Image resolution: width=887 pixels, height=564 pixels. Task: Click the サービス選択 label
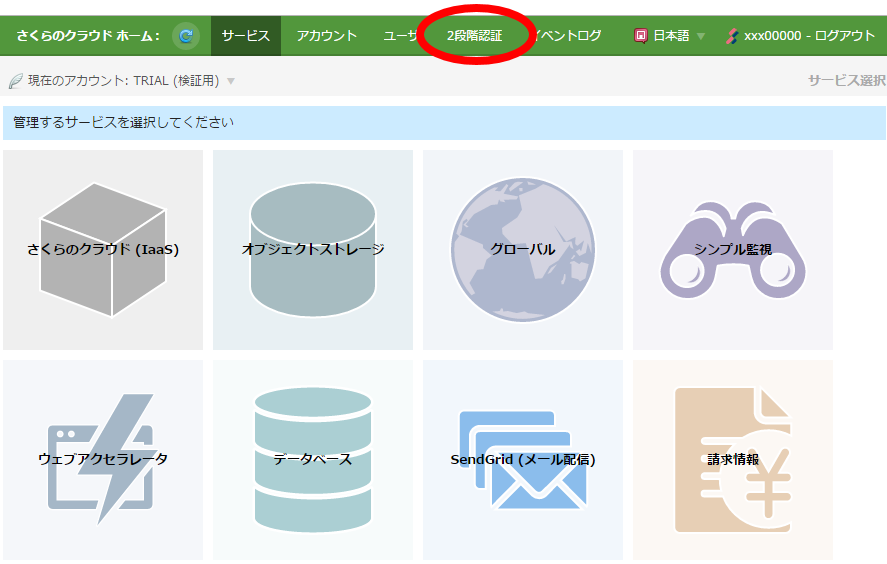click(x=847, y=81)
